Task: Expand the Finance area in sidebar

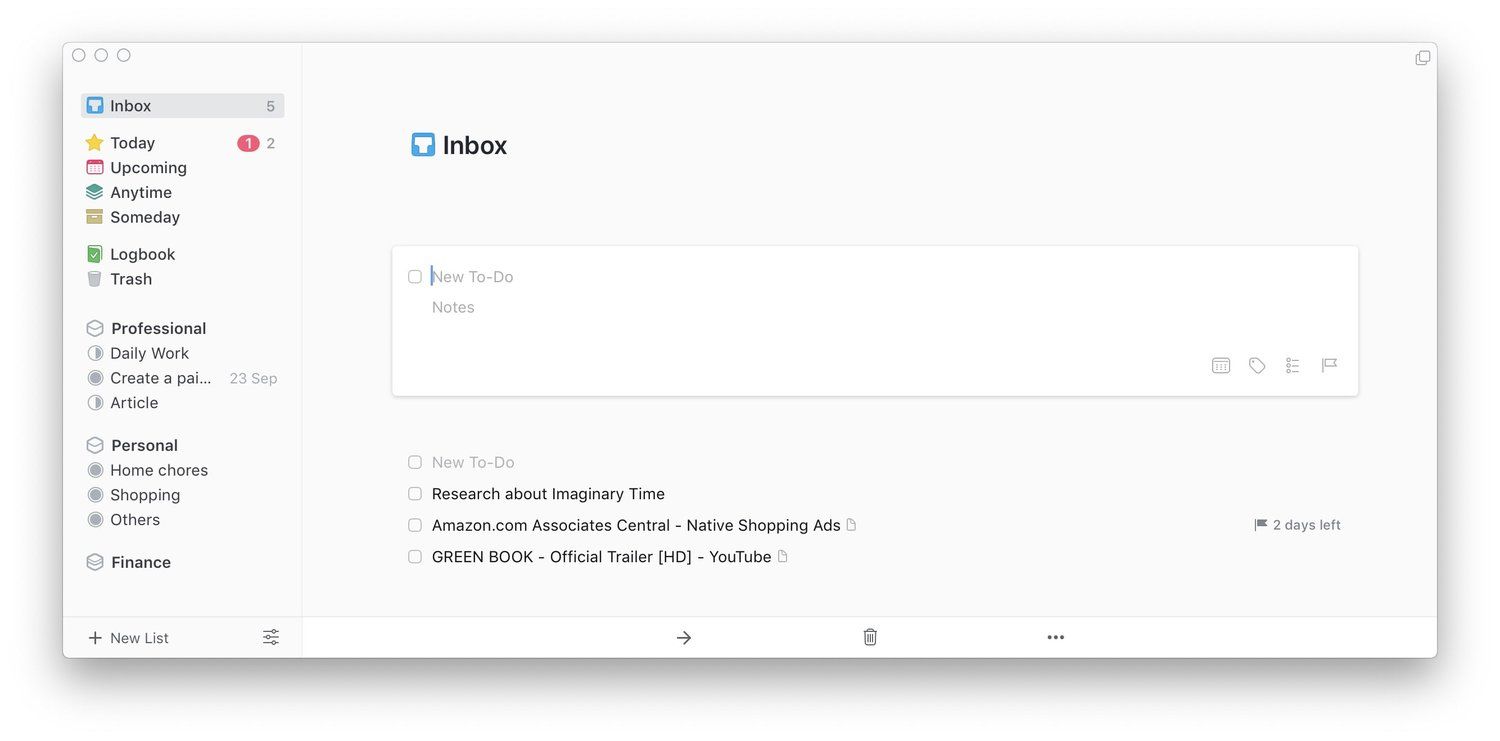Action: pos(140,562)
